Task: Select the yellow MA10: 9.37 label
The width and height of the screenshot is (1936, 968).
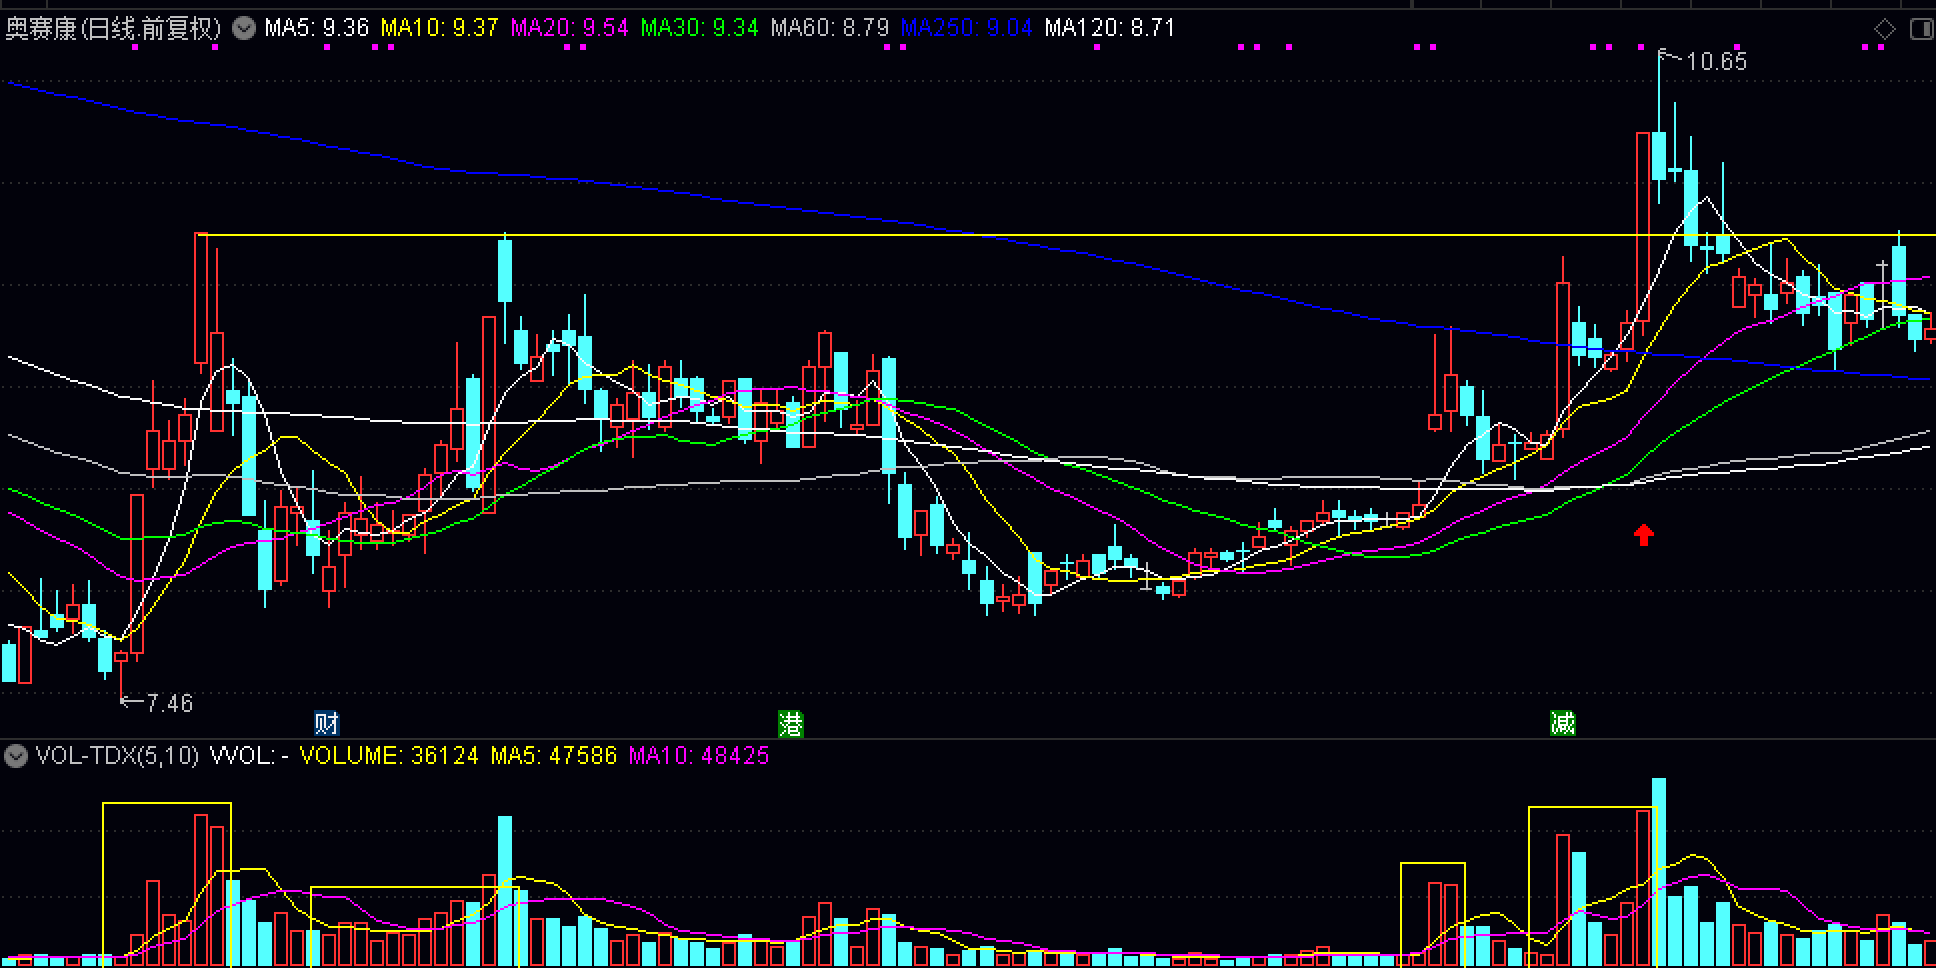Action: [x=439, y=28]
